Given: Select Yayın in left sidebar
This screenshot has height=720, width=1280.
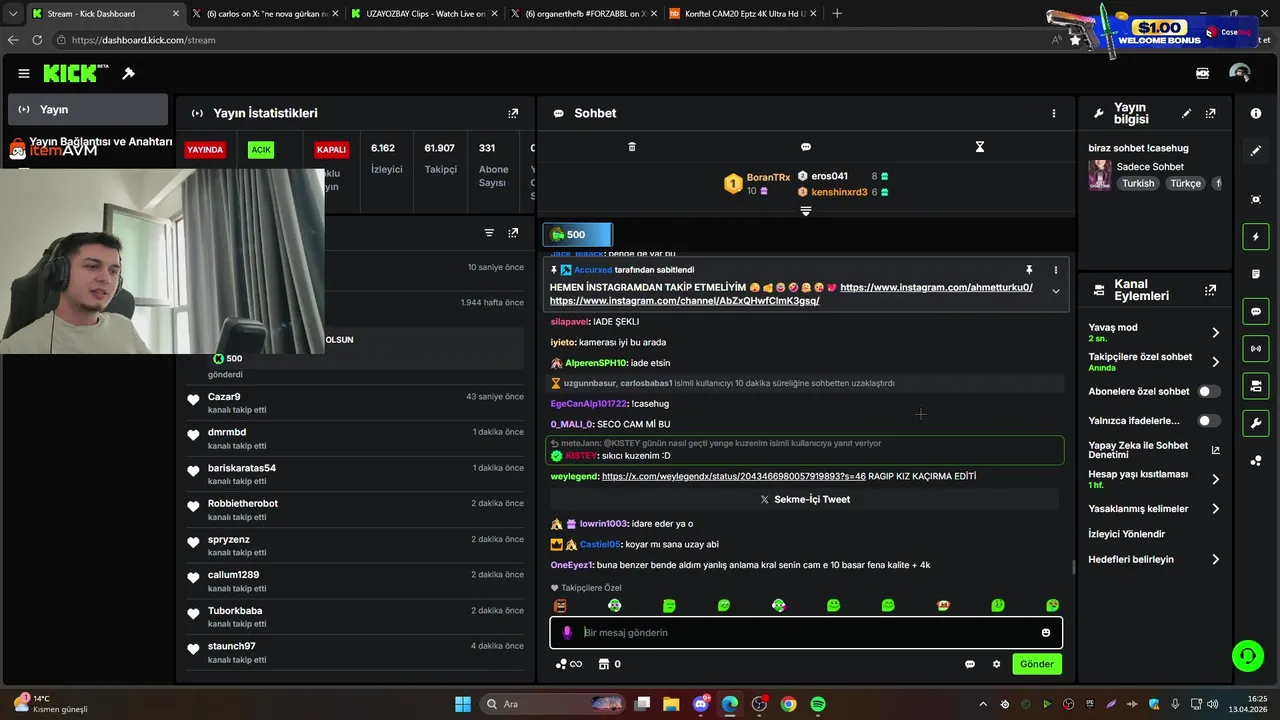Looking at the screenshot, I should pos(88,109).
